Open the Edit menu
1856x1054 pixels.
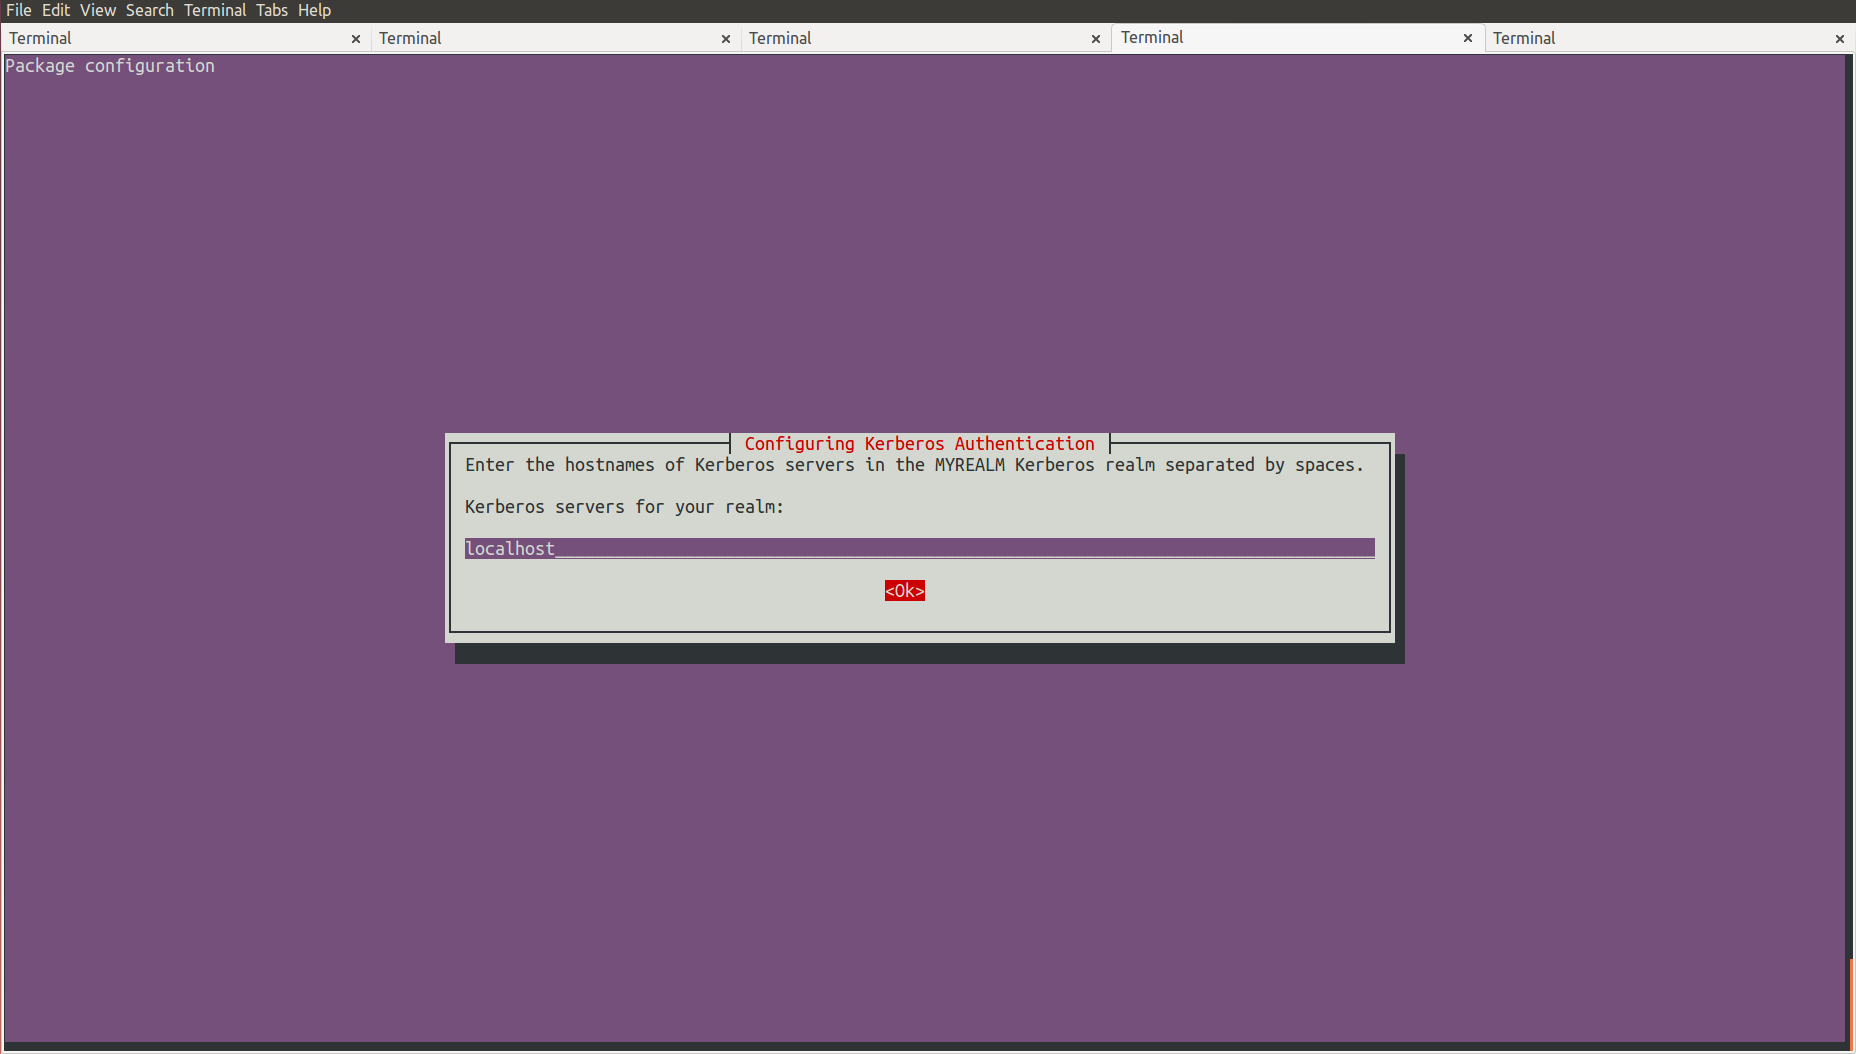click(x=56, y=10)
